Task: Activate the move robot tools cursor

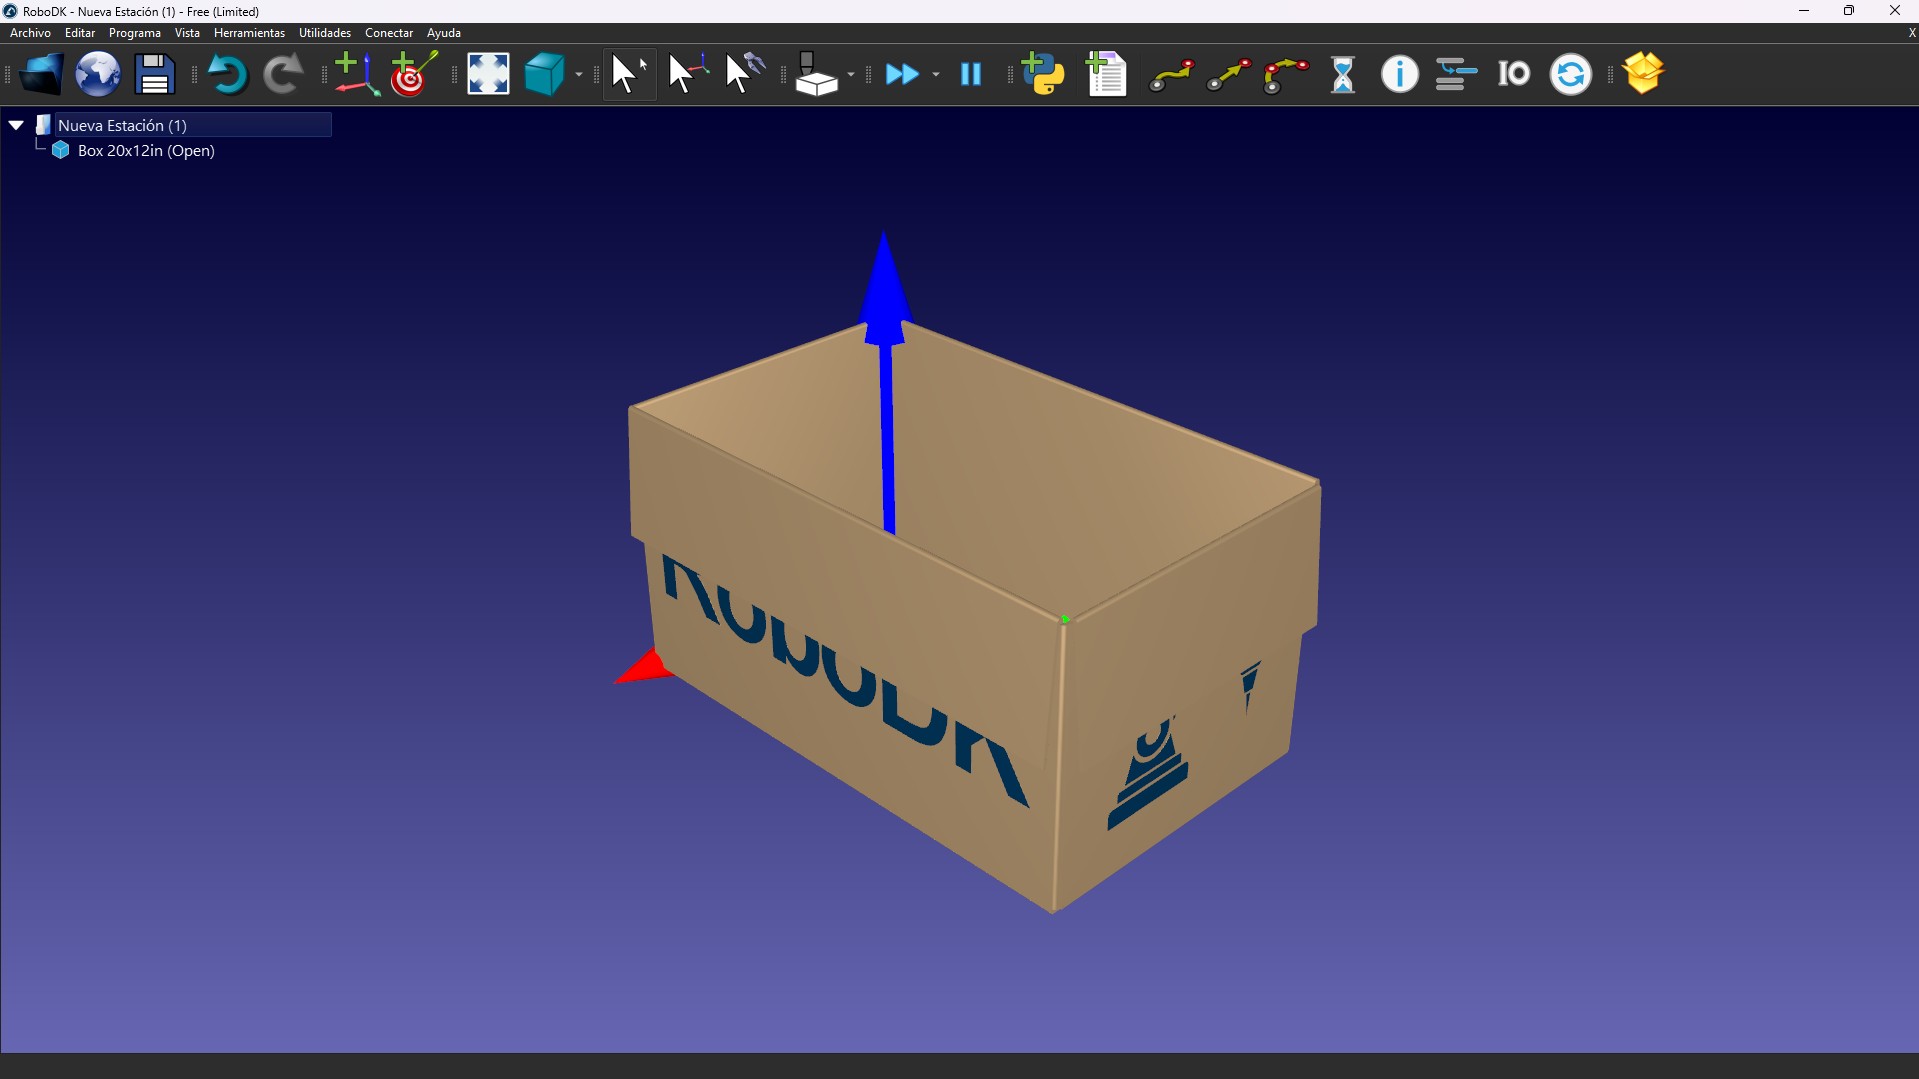Action: click(745, 74)
